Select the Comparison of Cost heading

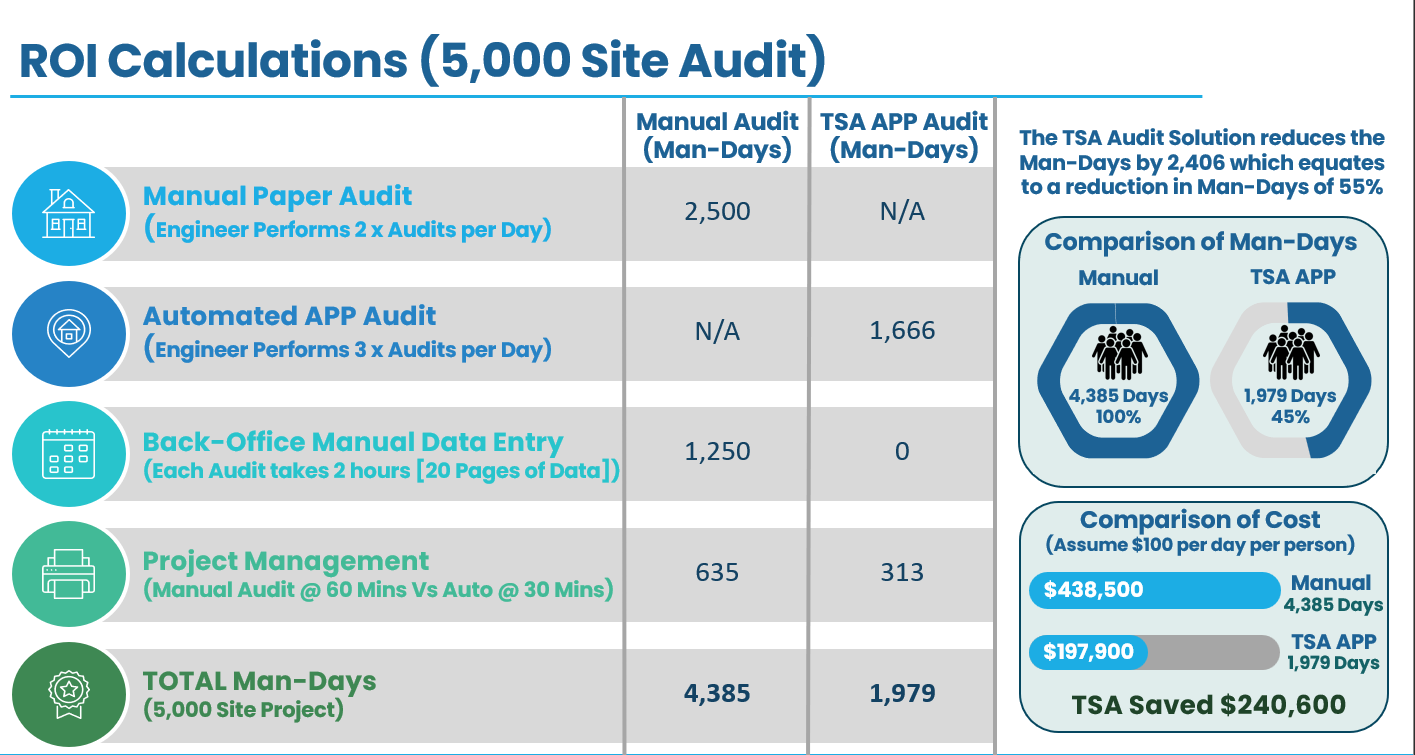coord(1200,520)
